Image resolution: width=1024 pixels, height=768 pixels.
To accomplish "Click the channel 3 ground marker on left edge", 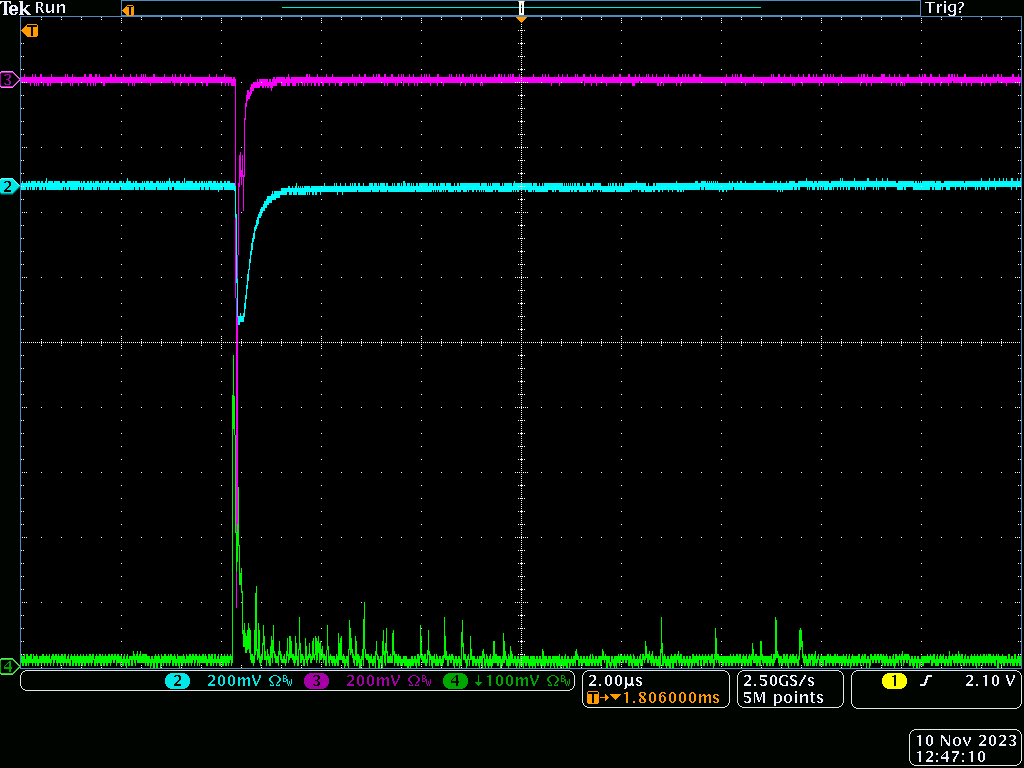I will point(9,80).
